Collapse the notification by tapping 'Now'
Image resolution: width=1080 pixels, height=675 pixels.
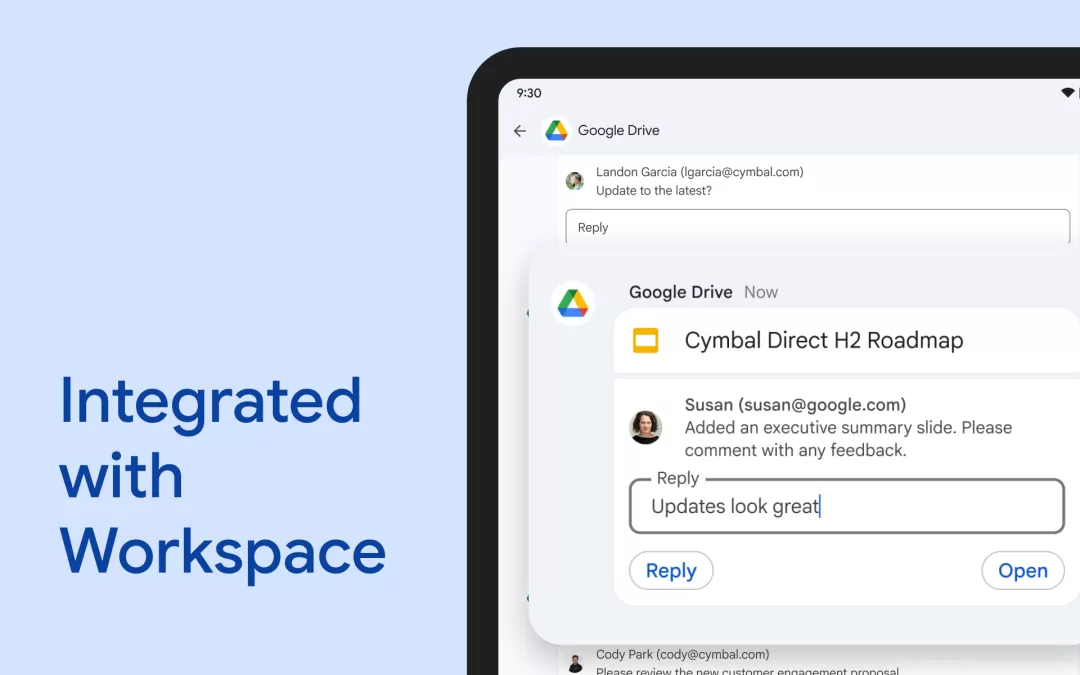(x=760, y=292)
